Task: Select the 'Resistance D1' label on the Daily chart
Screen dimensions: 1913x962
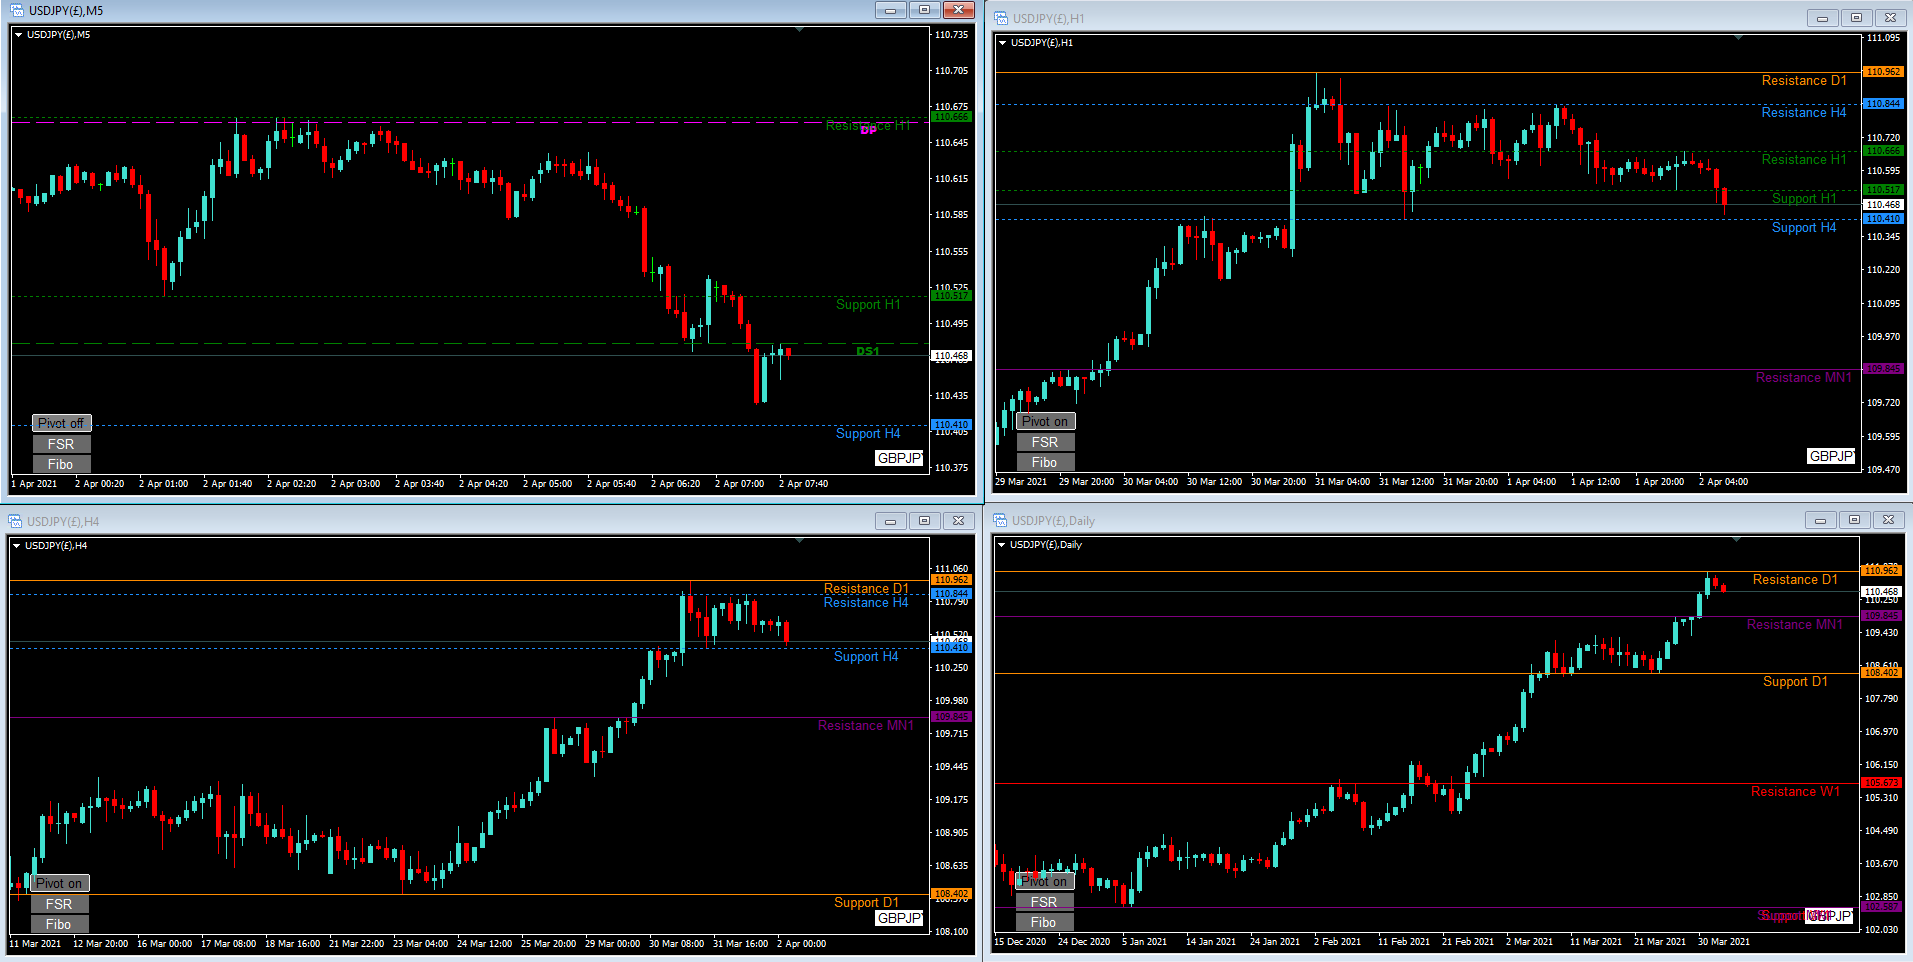Action: (x=1795, y=580)
